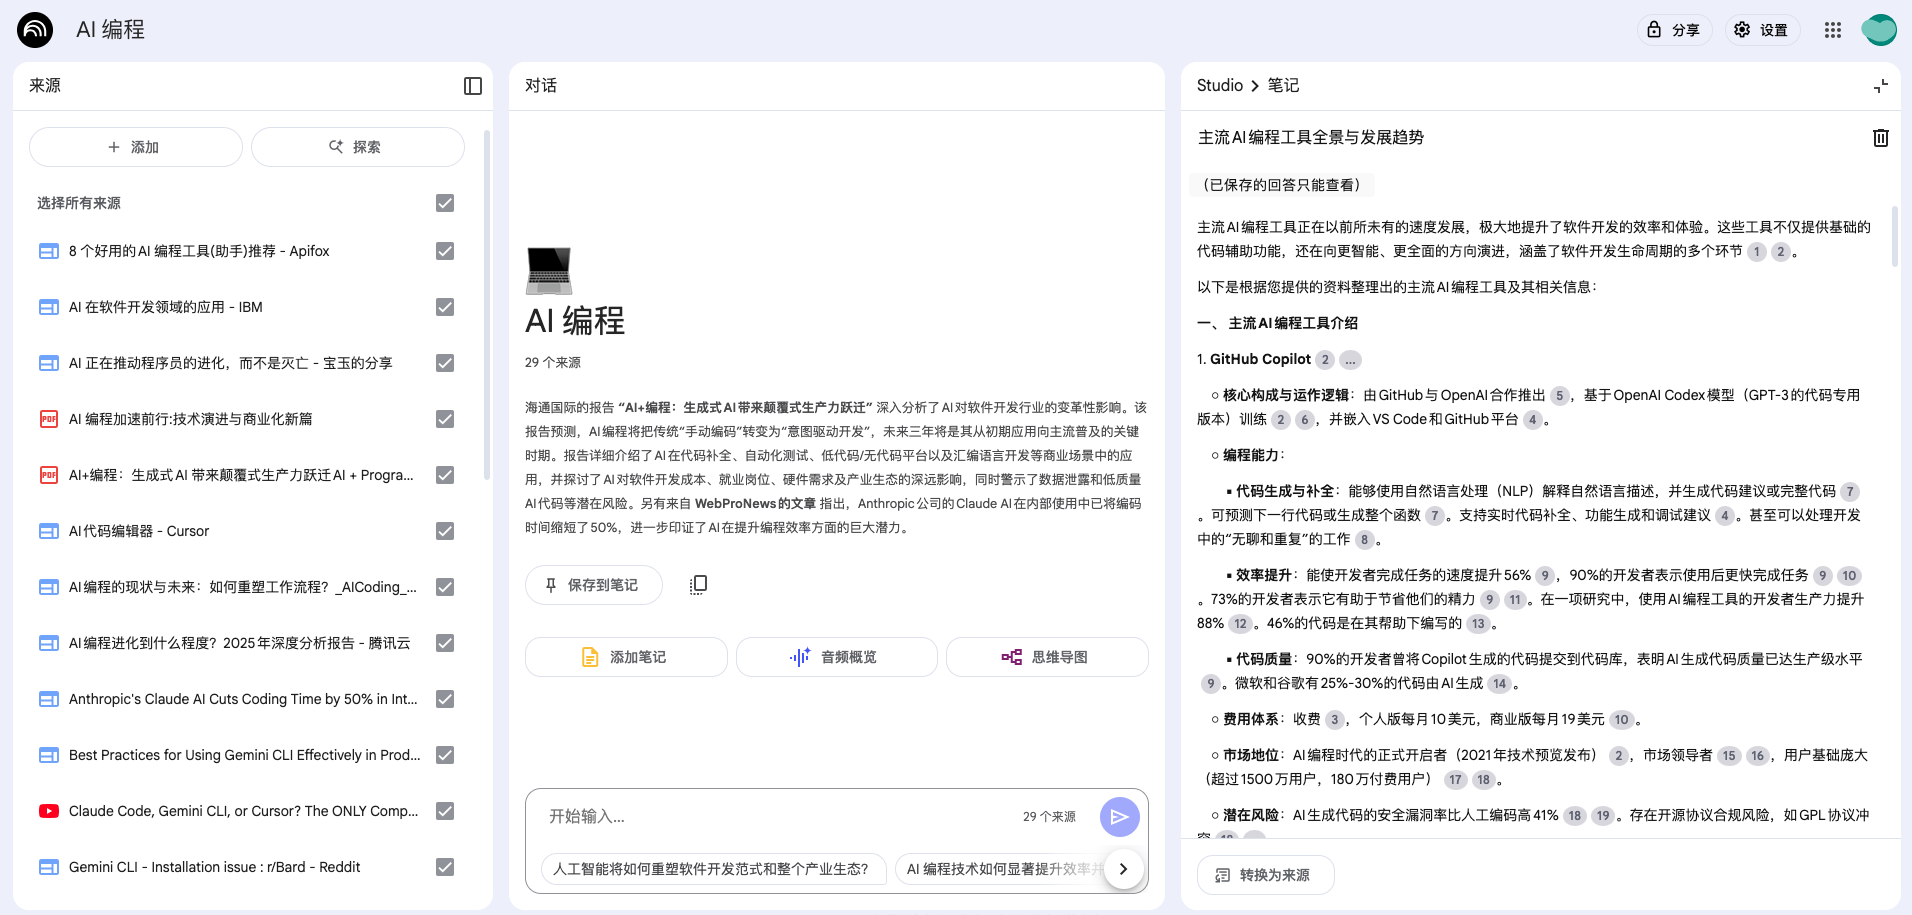Select the 人工智能将如何重塑软件开发 suggestion chip

click(714, 869)
